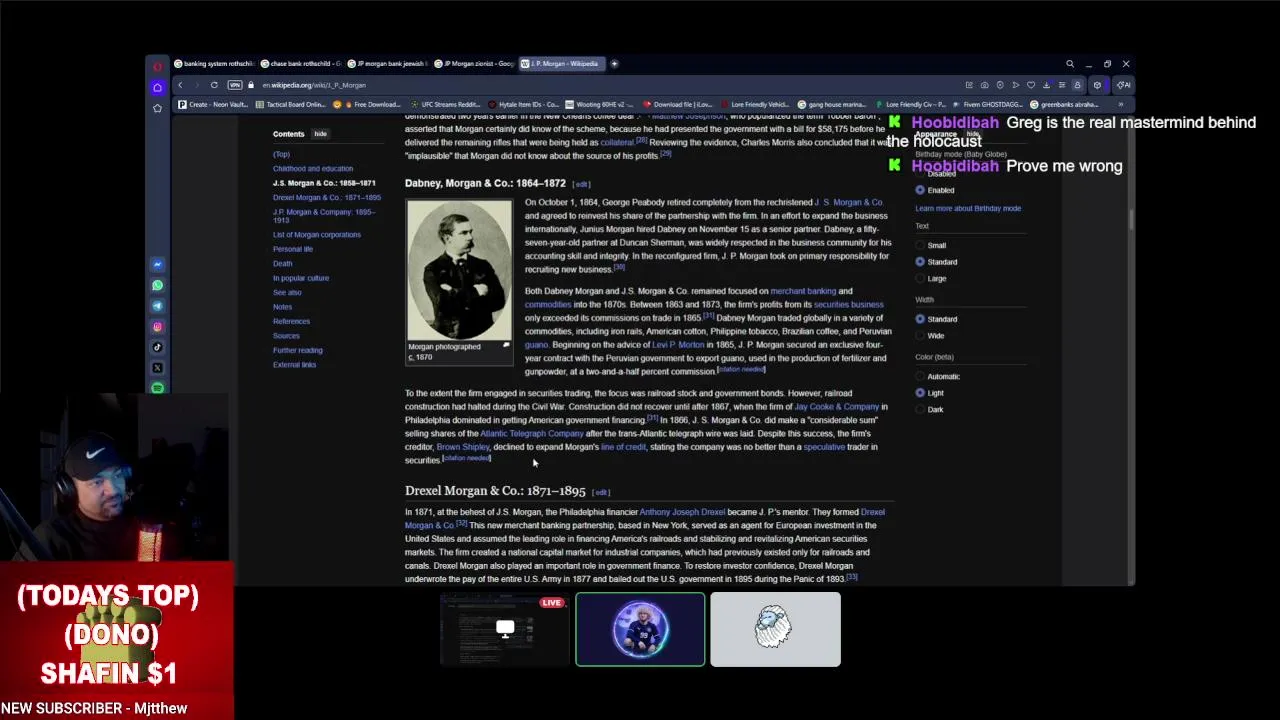1280x720 pixels.
Task: Switch to 'banking system rothschild' tab
Action: (x=213, y=64)
